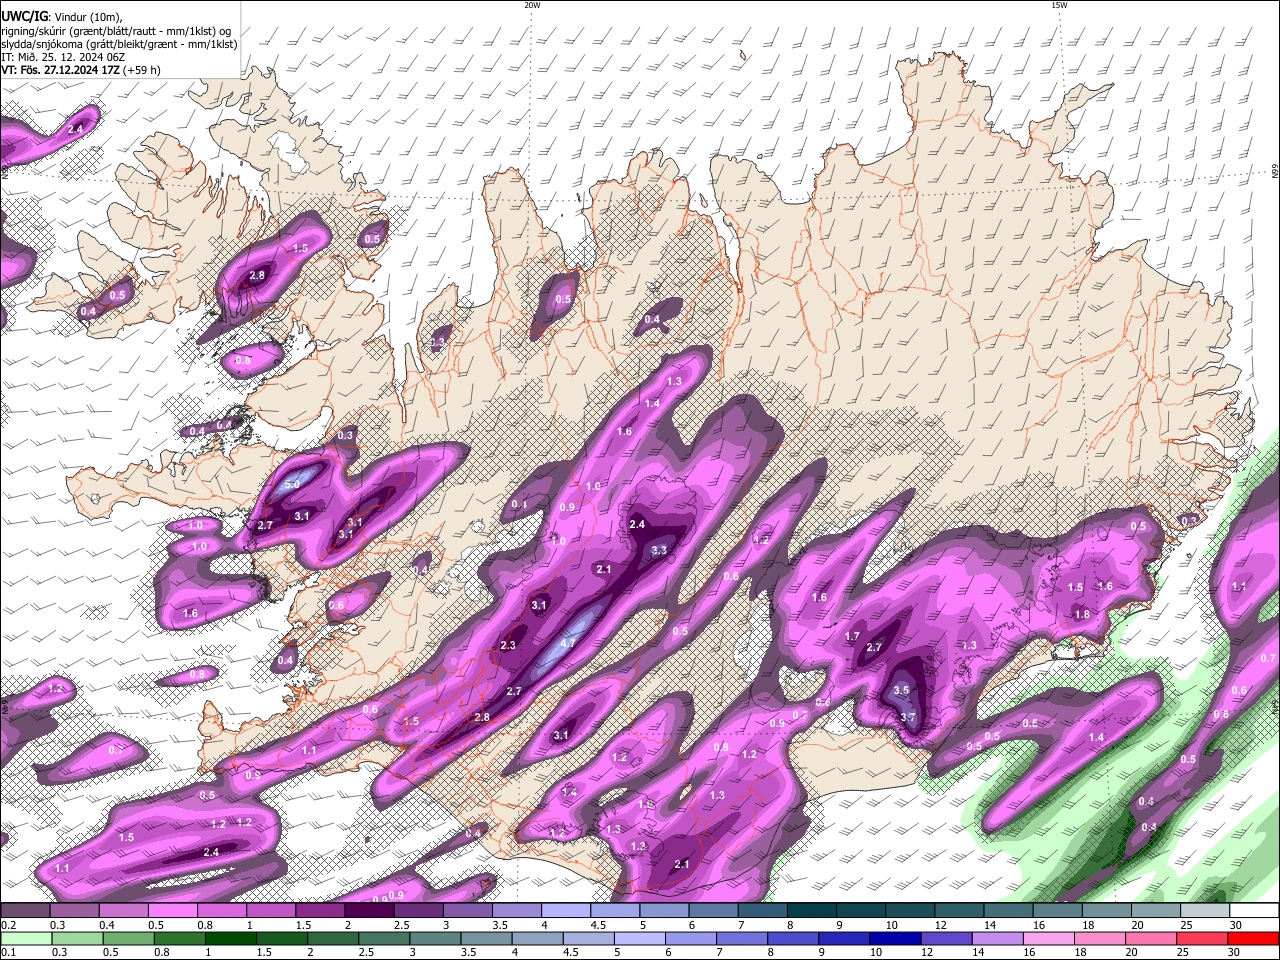Click the 'VT: Fös. 27.12.2024 17Z (+59 h)' line
Image resolution: width=1280 pixels, height=960 pixels.
81,71
